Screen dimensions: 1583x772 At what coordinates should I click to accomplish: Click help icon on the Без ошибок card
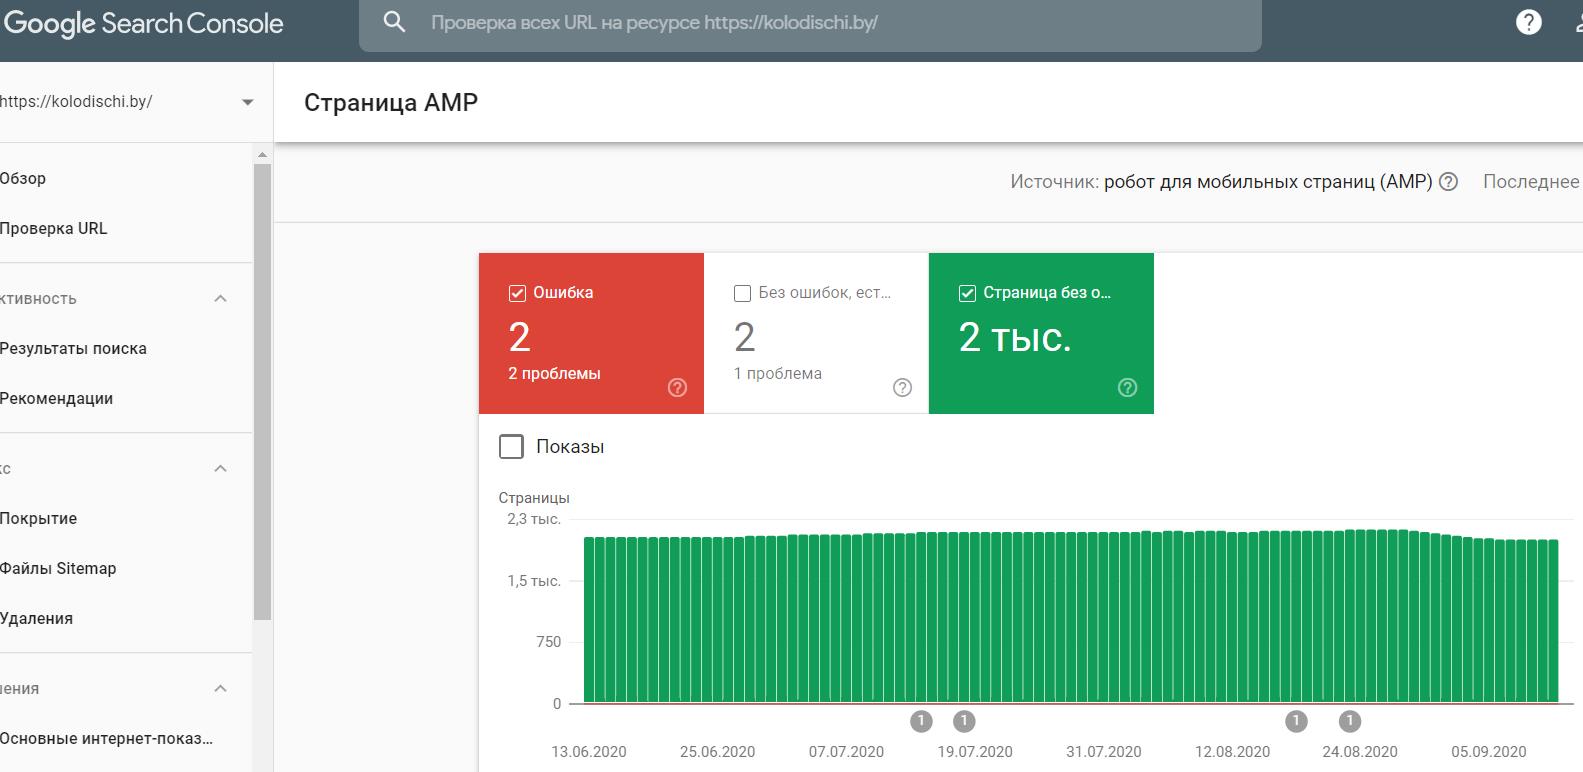902,388
